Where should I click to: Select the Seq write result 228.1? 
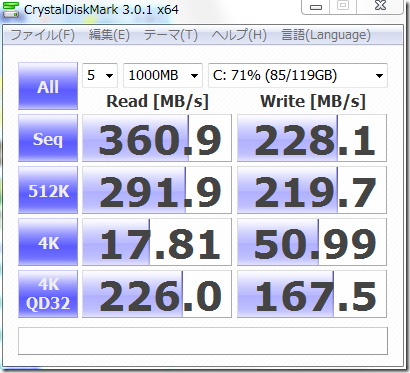pos(312,138)
